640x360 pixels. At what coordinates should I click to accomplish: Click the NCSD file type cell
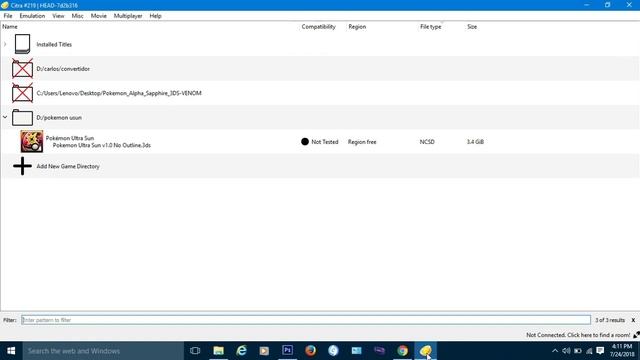[x=427, y=142]
